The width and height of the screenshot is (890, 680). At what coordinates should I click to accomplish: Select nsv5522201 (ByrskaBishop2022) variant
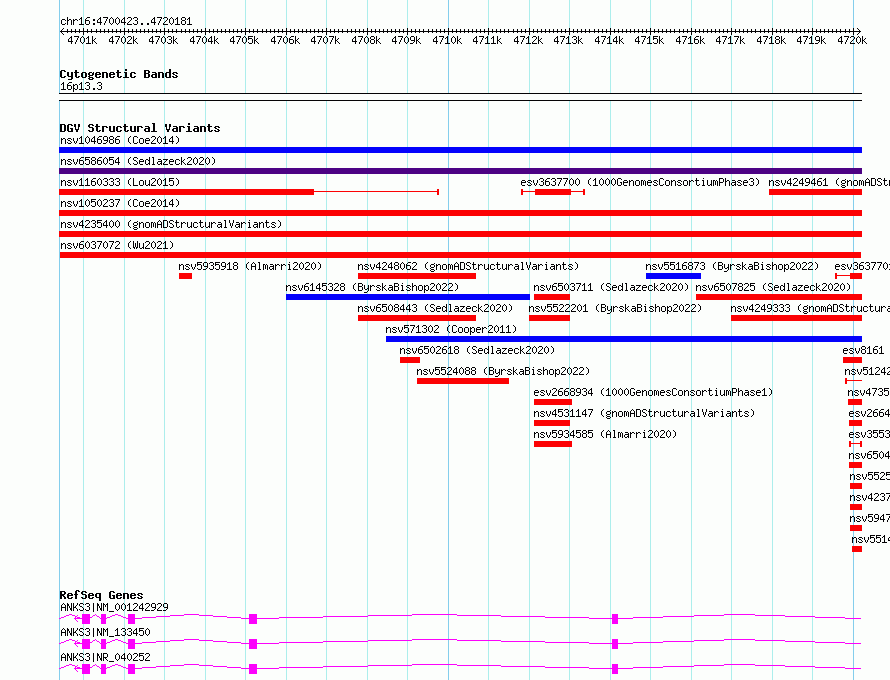[615, 308]
